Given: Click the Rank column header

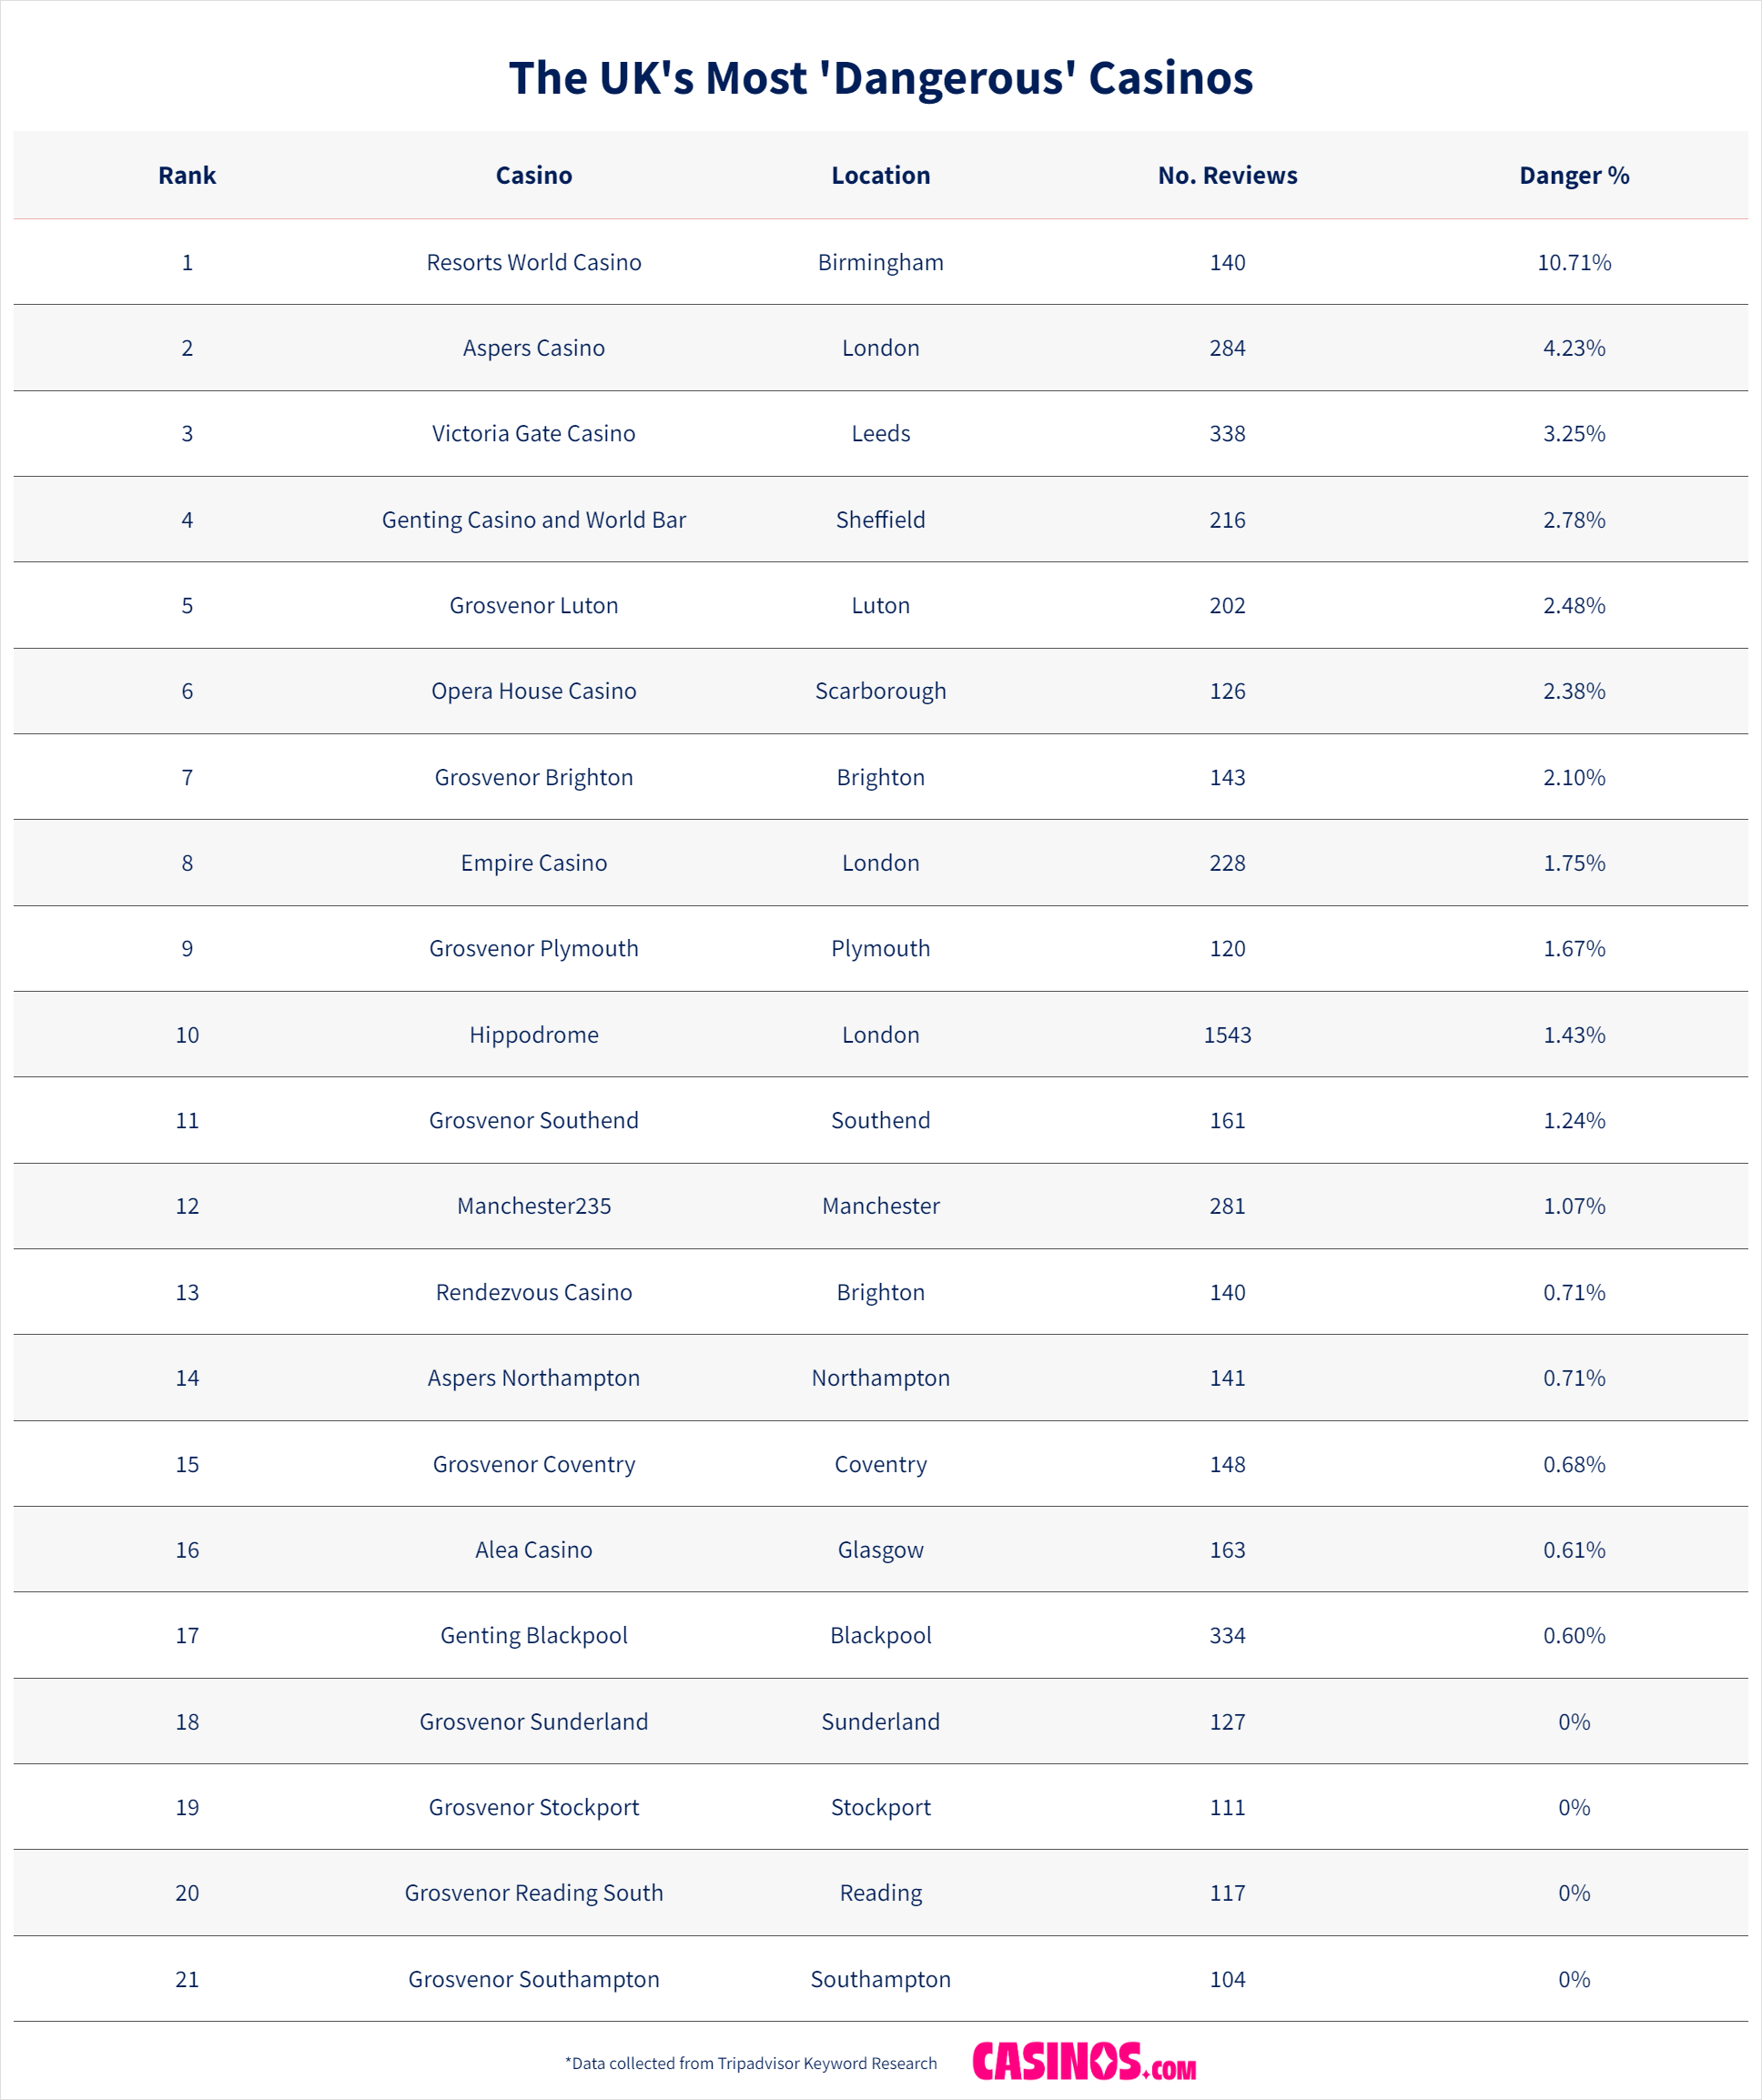Looking at the screenshot, I should click(x=187, y=175).
